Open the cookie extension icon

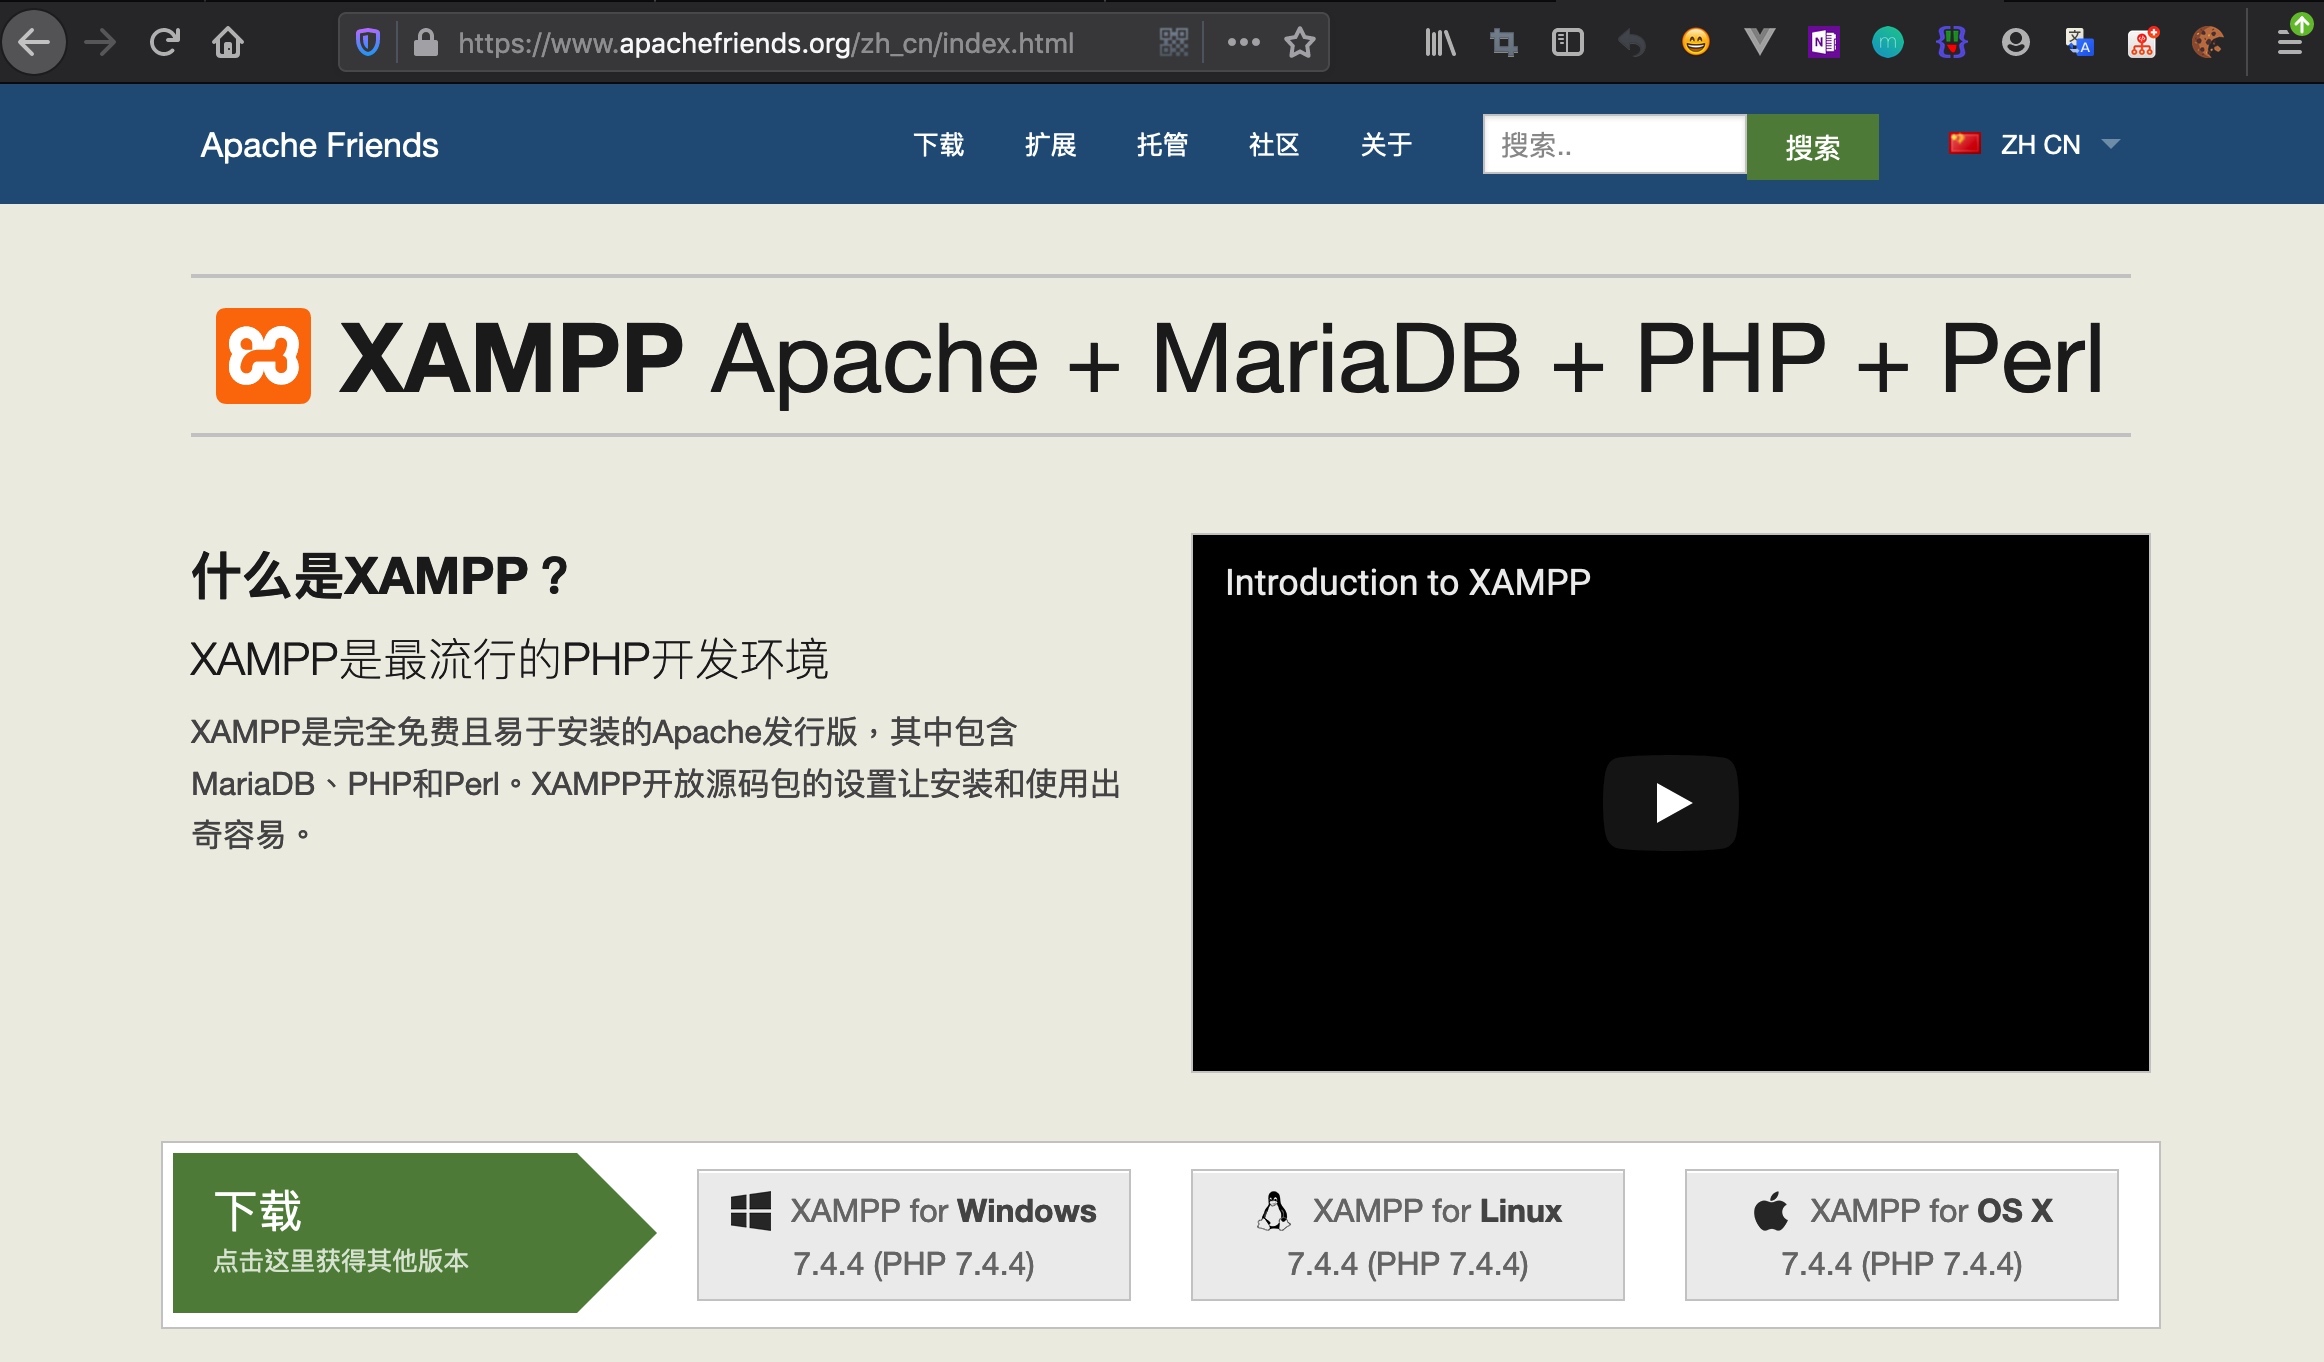pos(2207,42)
